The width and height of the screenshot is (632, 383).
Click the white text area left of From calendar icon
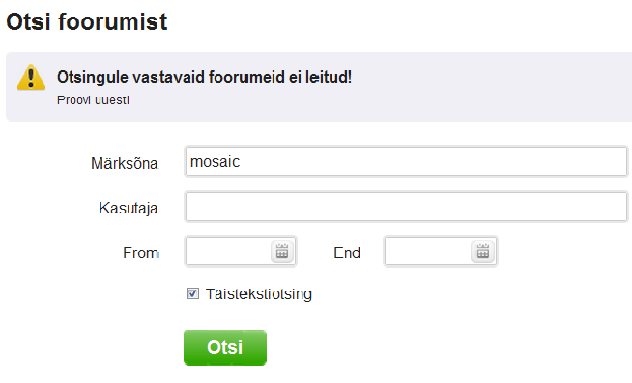[x=229, y=252]
